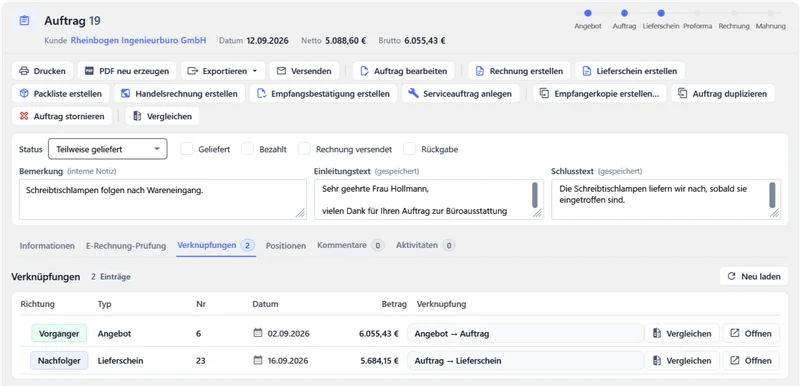Click the Vorgänger badge

(59, 333)
